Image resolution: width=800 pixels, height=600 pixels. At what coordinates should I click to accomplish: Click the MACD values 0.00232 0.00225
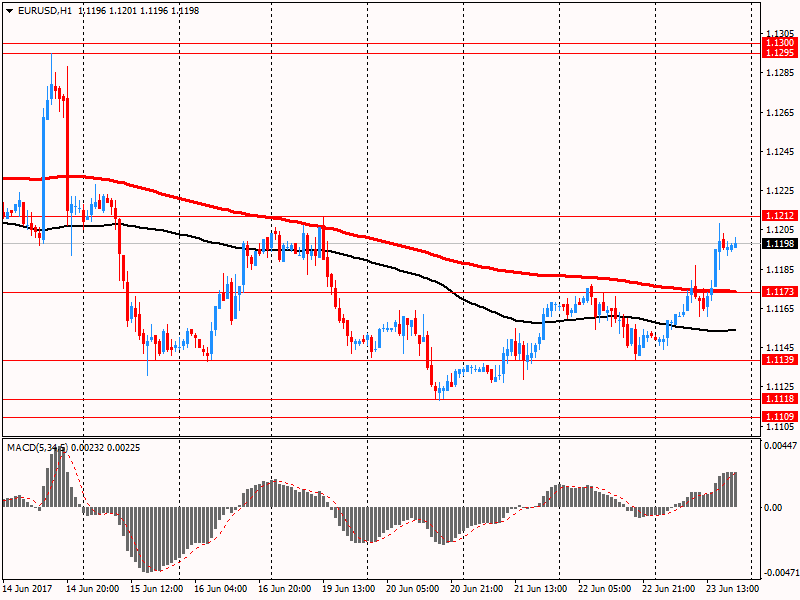(x=106, y=448)
